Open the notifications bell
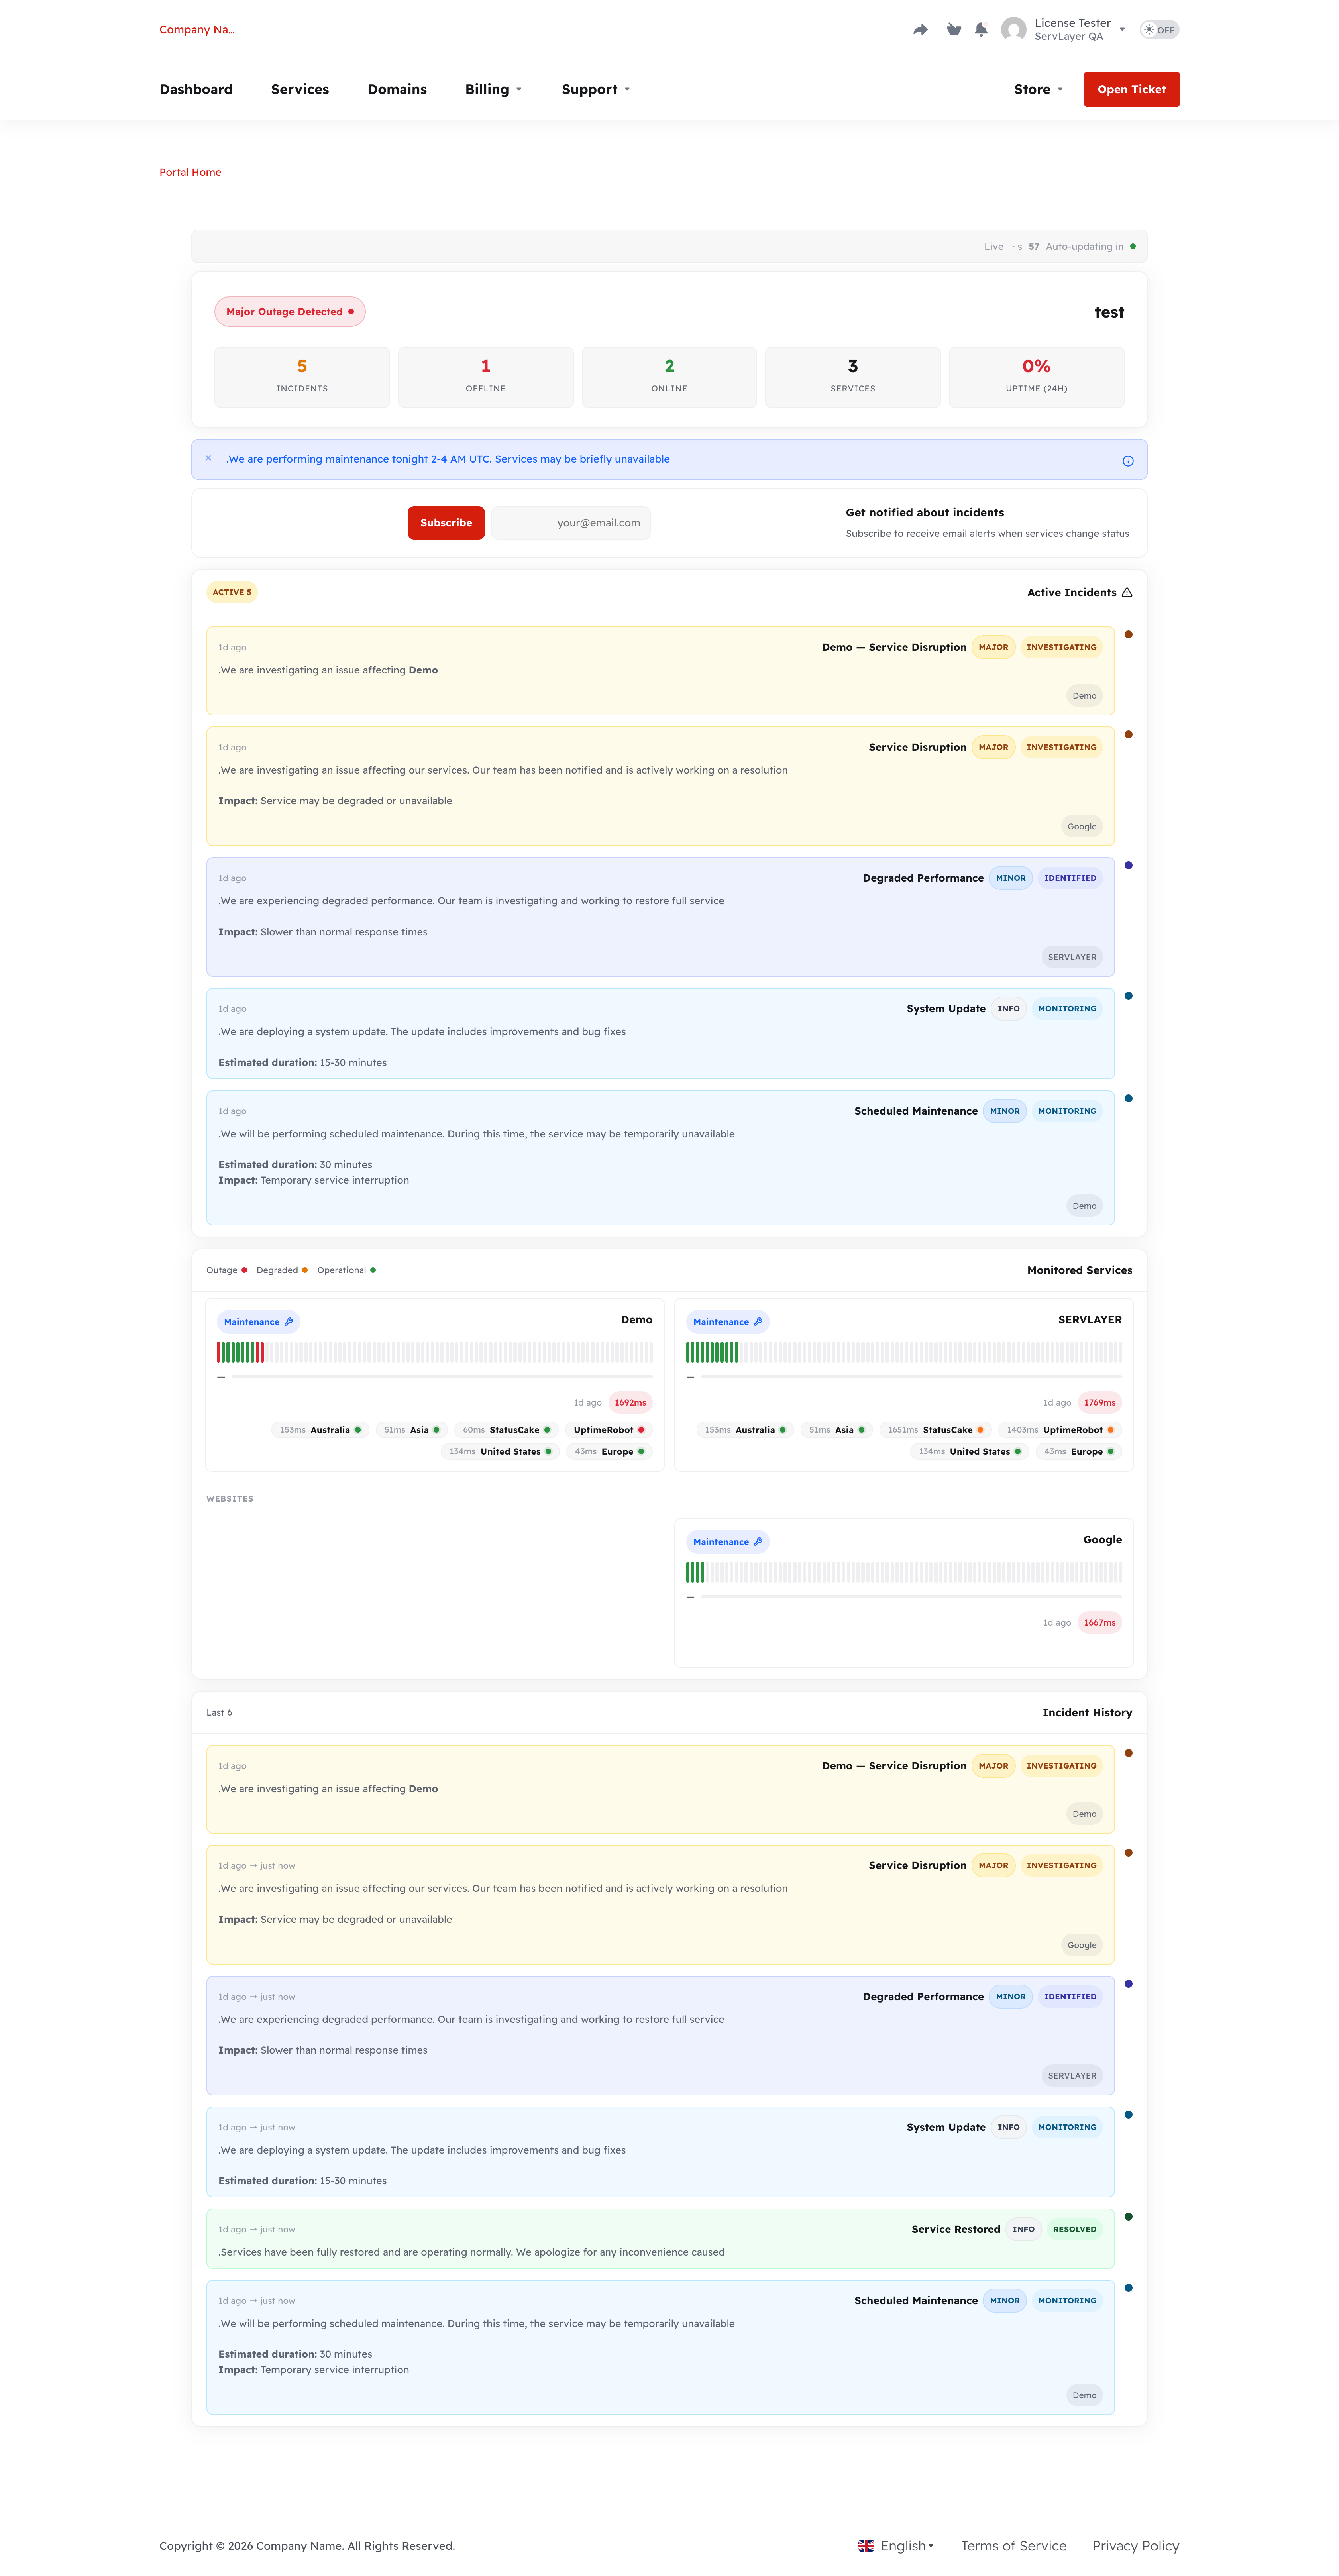This screenshot has width=1339, height=2576. (x=981, y=30)
